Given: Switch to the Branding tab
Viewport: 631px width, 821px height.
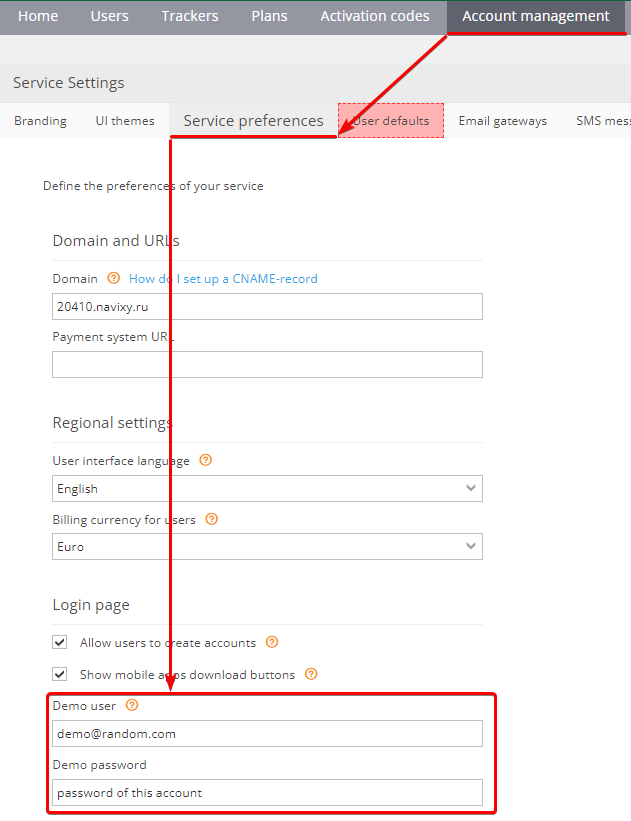Looking at the screenshot, I should pyautogui.click(x=40, y=121).
